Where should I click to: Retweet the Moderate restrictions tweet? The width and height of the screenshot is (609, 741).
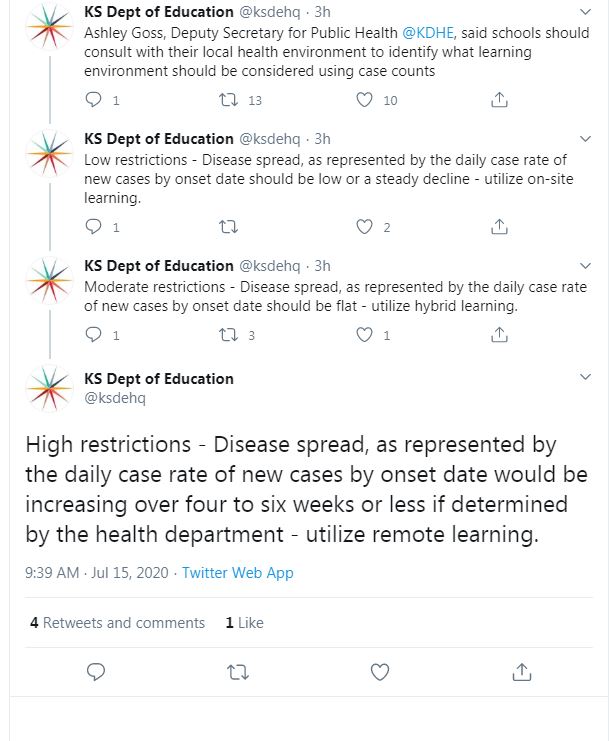coord(227,335)
